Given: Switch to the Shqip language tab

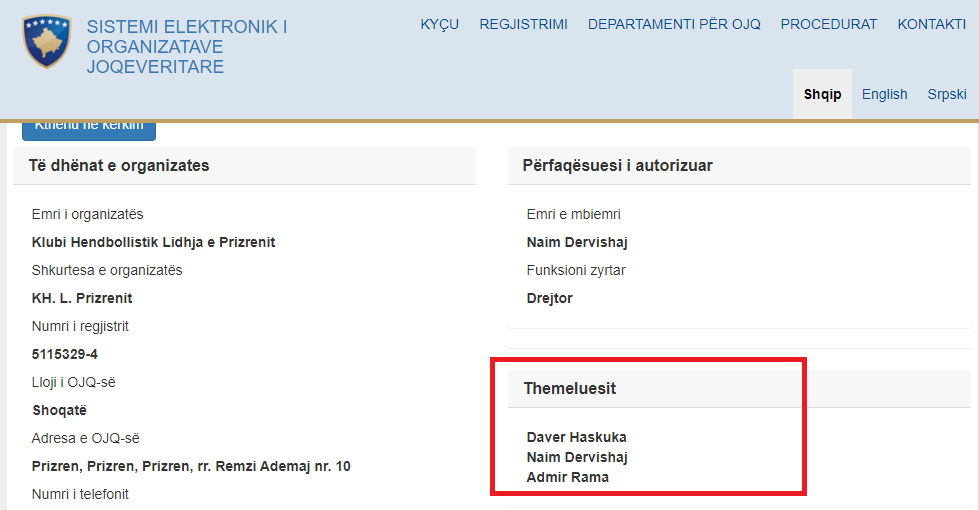Looking at the screenshot, I should [822, 94].
